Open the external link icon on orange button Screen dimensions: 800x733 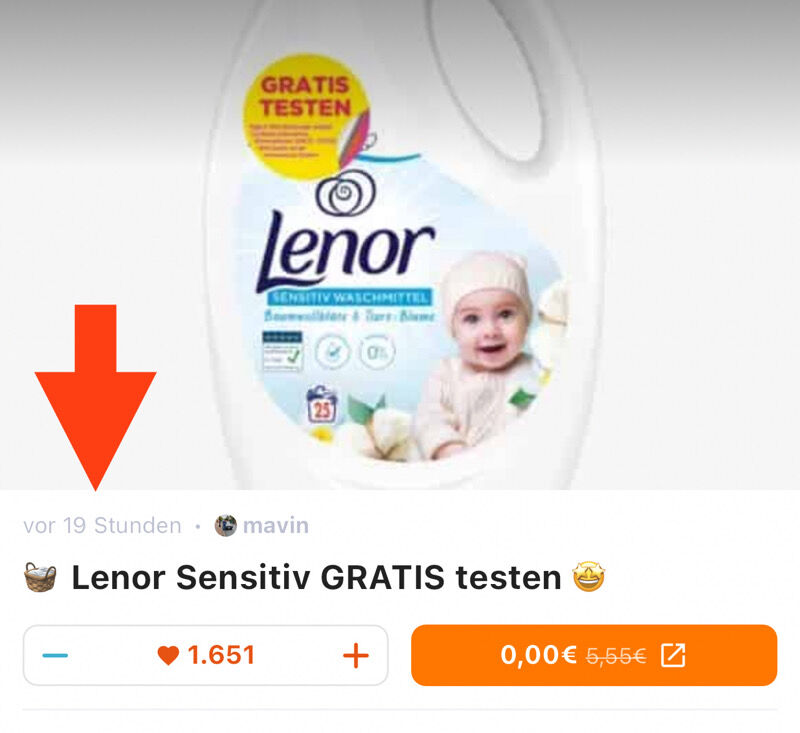(673, 655)
